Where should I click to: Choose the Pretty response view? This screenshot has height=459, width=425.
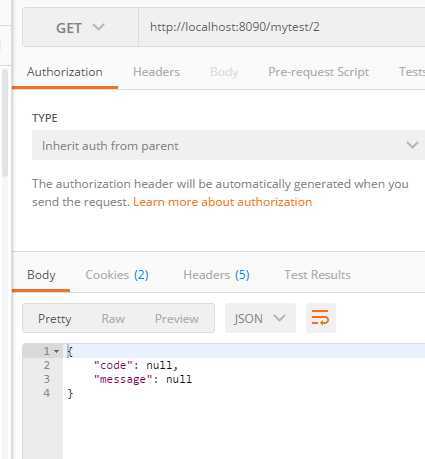click(55, 319)
